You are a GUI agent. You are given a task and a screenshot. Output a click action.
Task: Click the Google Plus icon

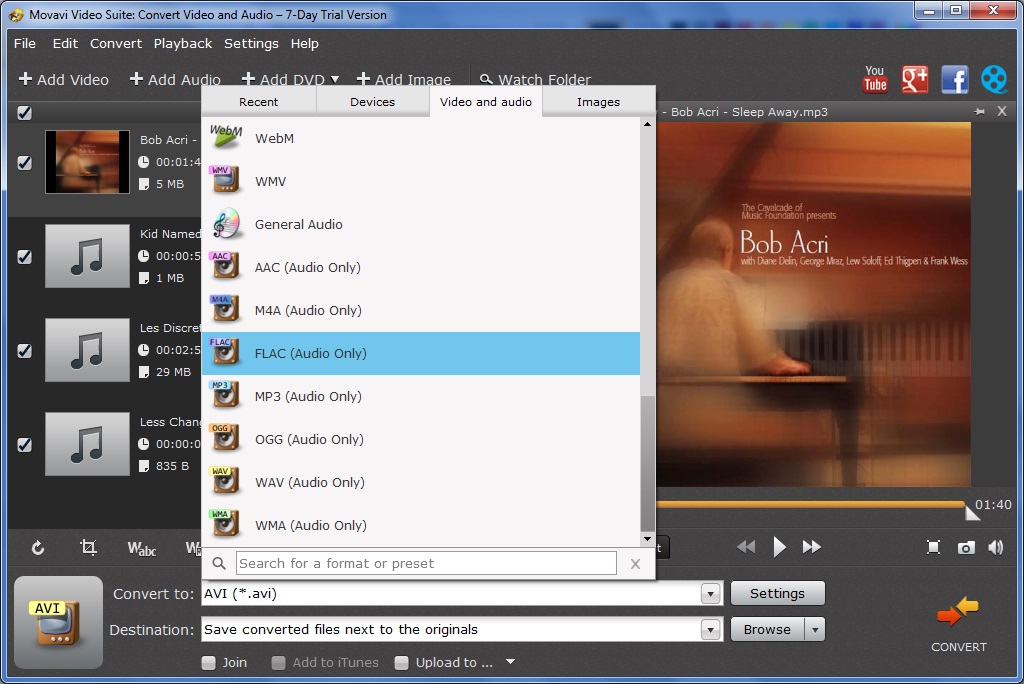pos(914,79)
